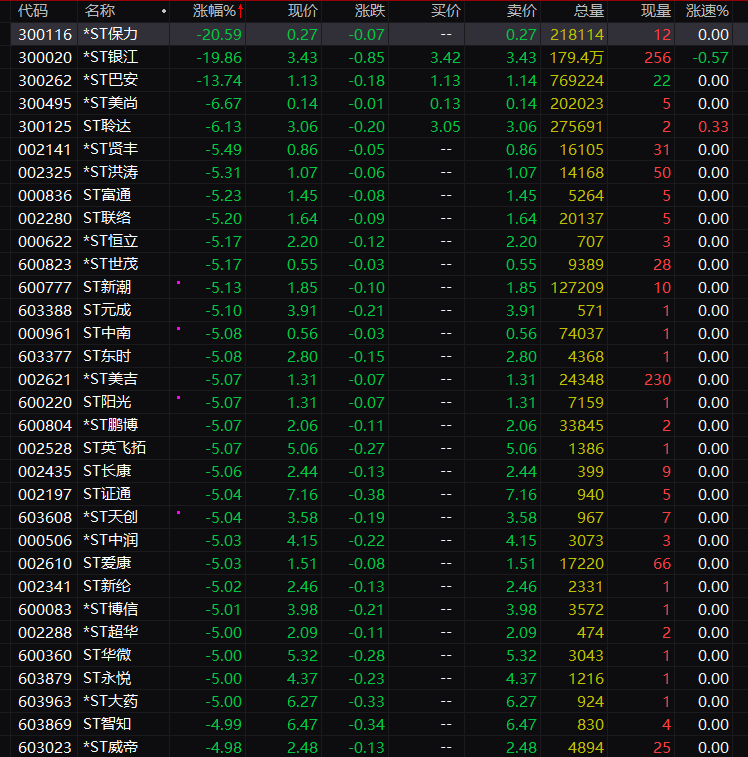The width and height of the screenshot is (748, 757).
Task: Click the red 0.33 speed value
Action: pyautogui.click(x=713, y=126)
